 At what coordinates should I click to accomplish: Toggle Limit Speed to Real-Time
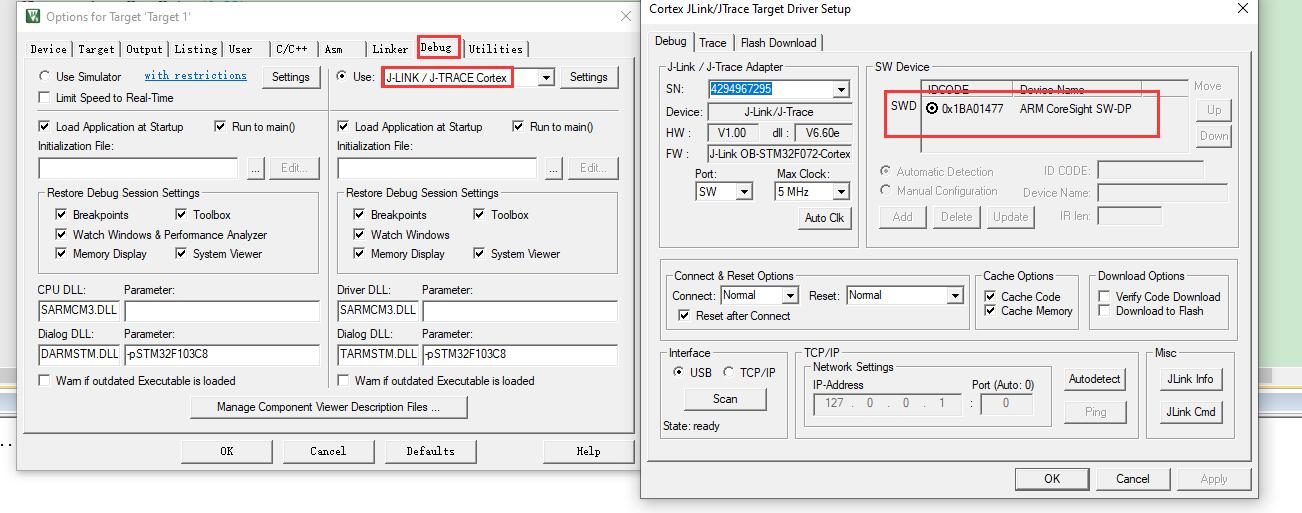(44, 98)
